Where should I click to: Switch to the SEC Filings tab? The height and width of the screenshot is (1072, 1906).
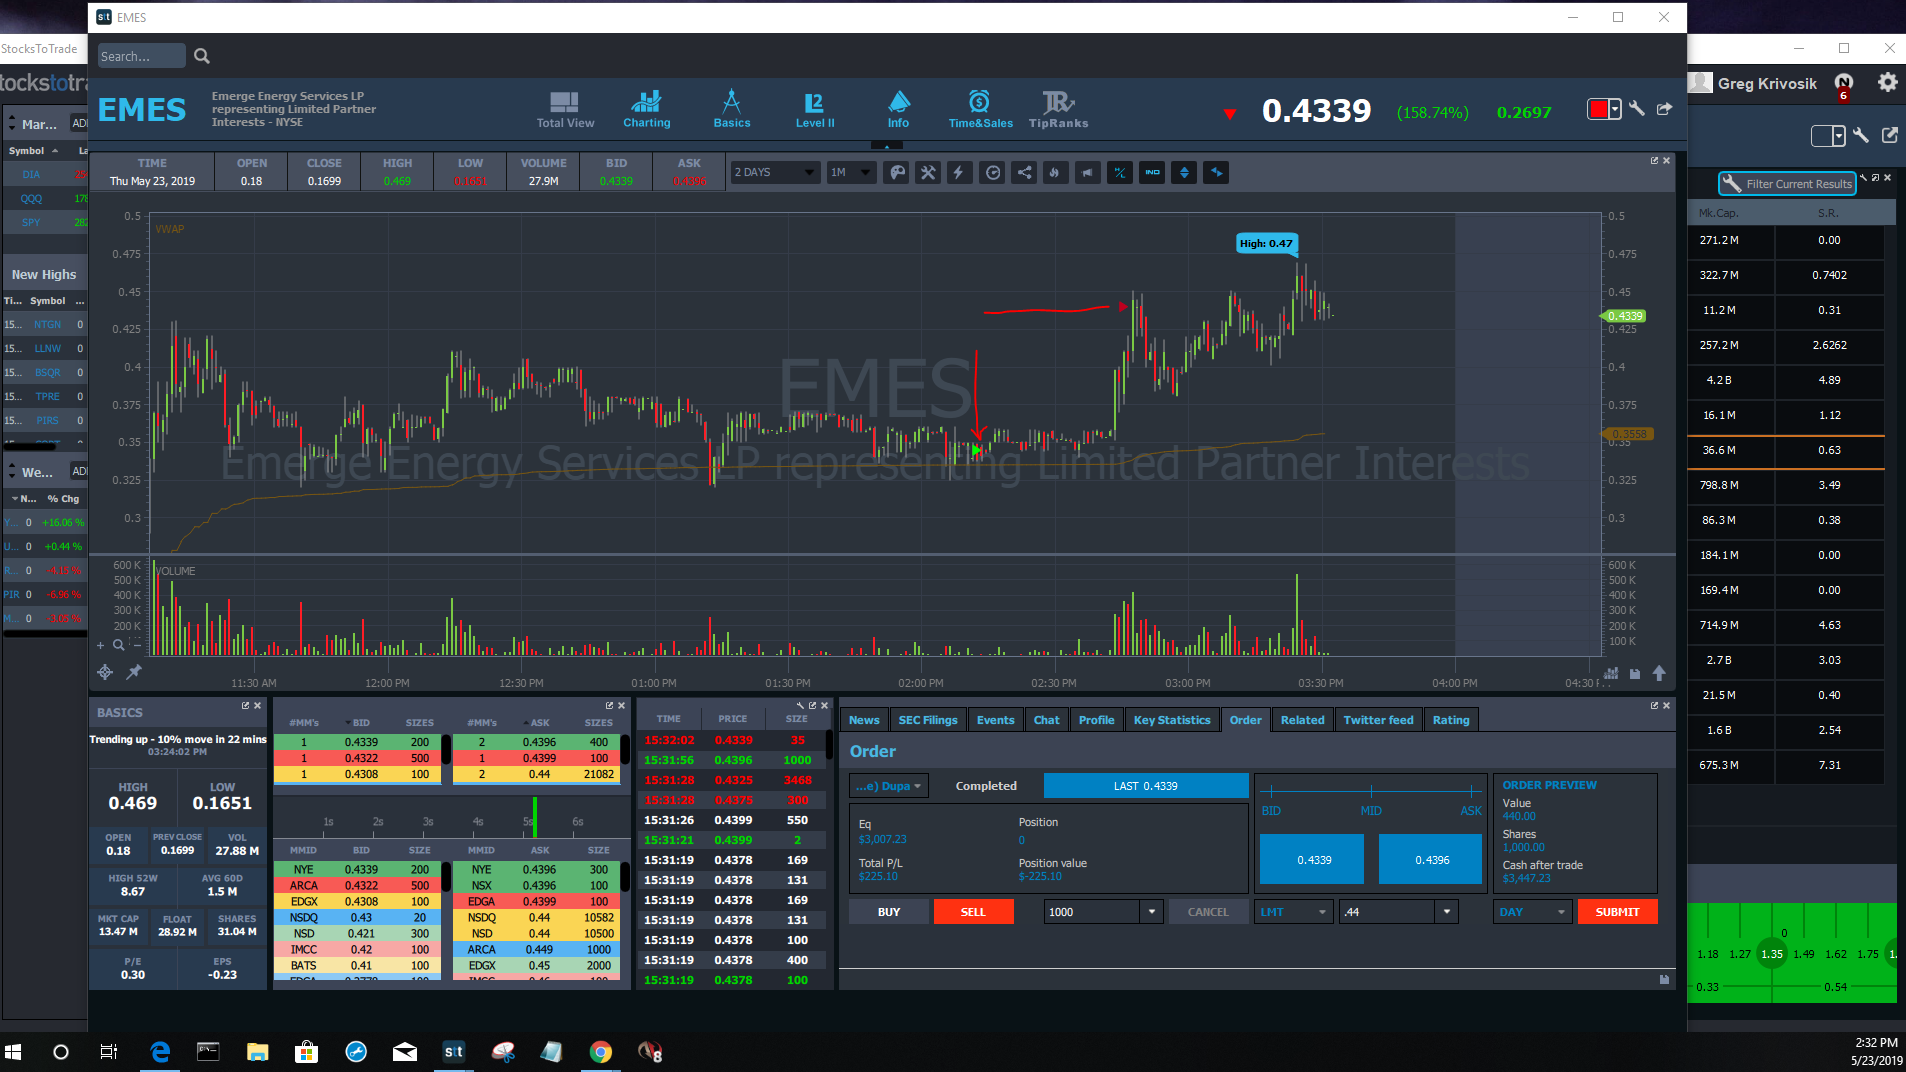(x=928, y=720)
